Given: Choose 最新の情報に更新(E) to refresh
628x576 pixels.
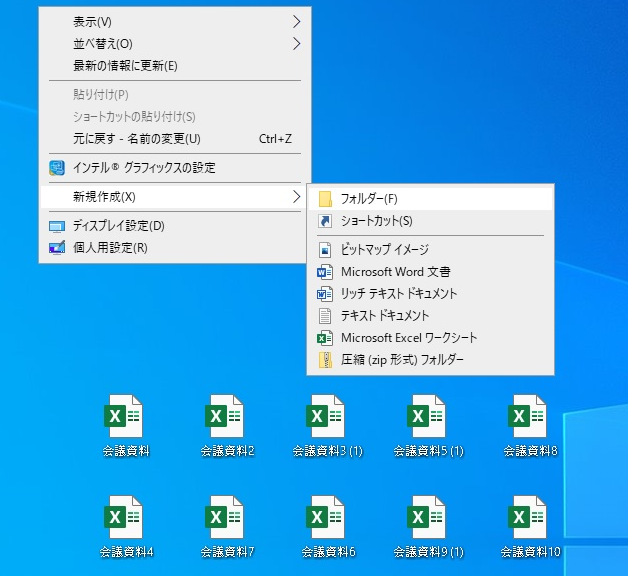Looking at the screenshot, I should coord(175,66).
